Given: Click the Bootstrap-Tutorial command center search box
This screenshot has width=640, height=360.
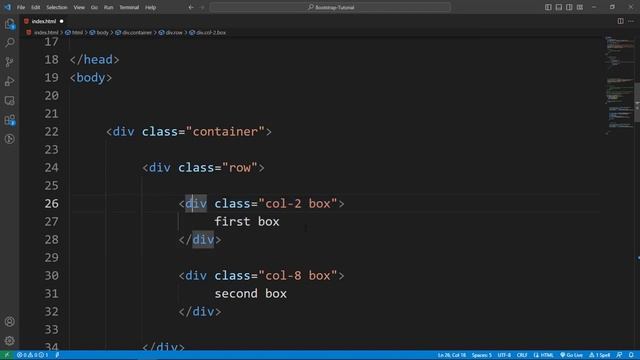Looking at the screenshot, I should [x=330, y=7].
